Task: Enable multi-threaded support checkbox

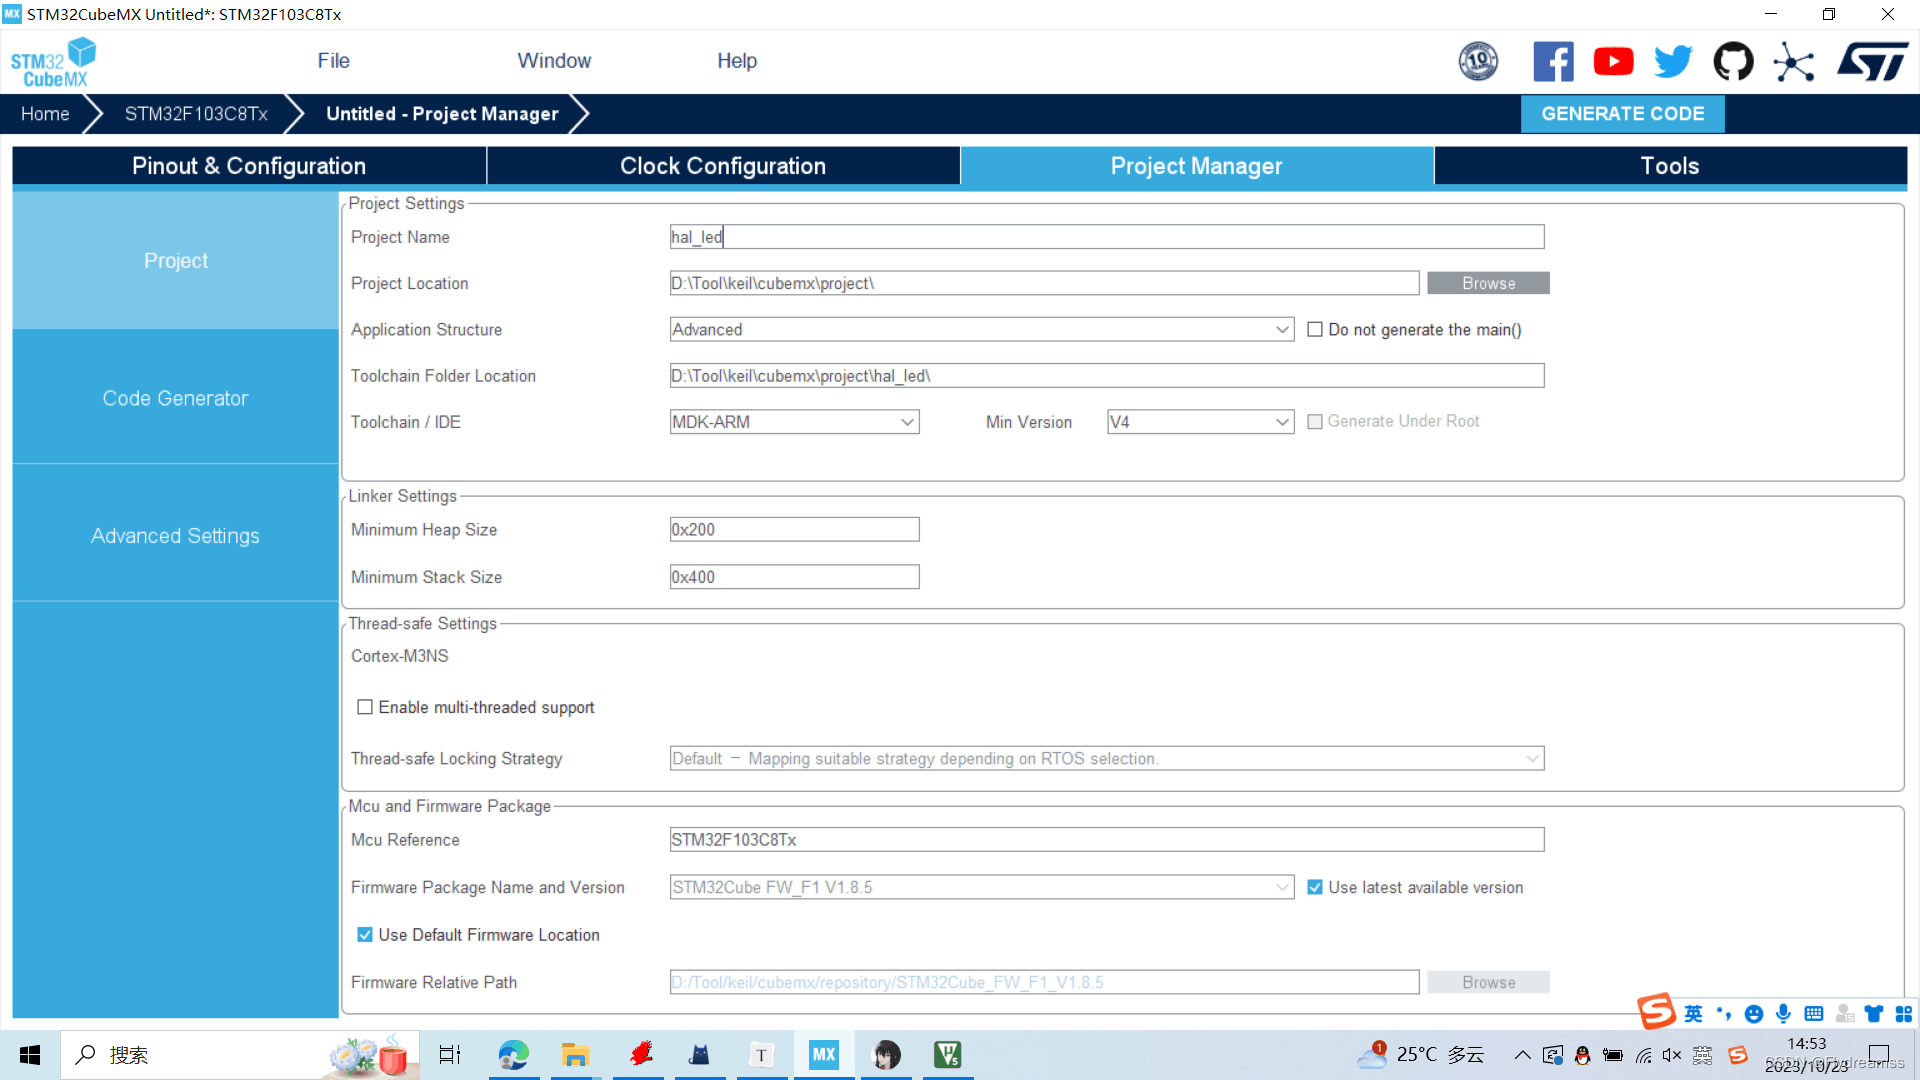Action: [365, 707]
